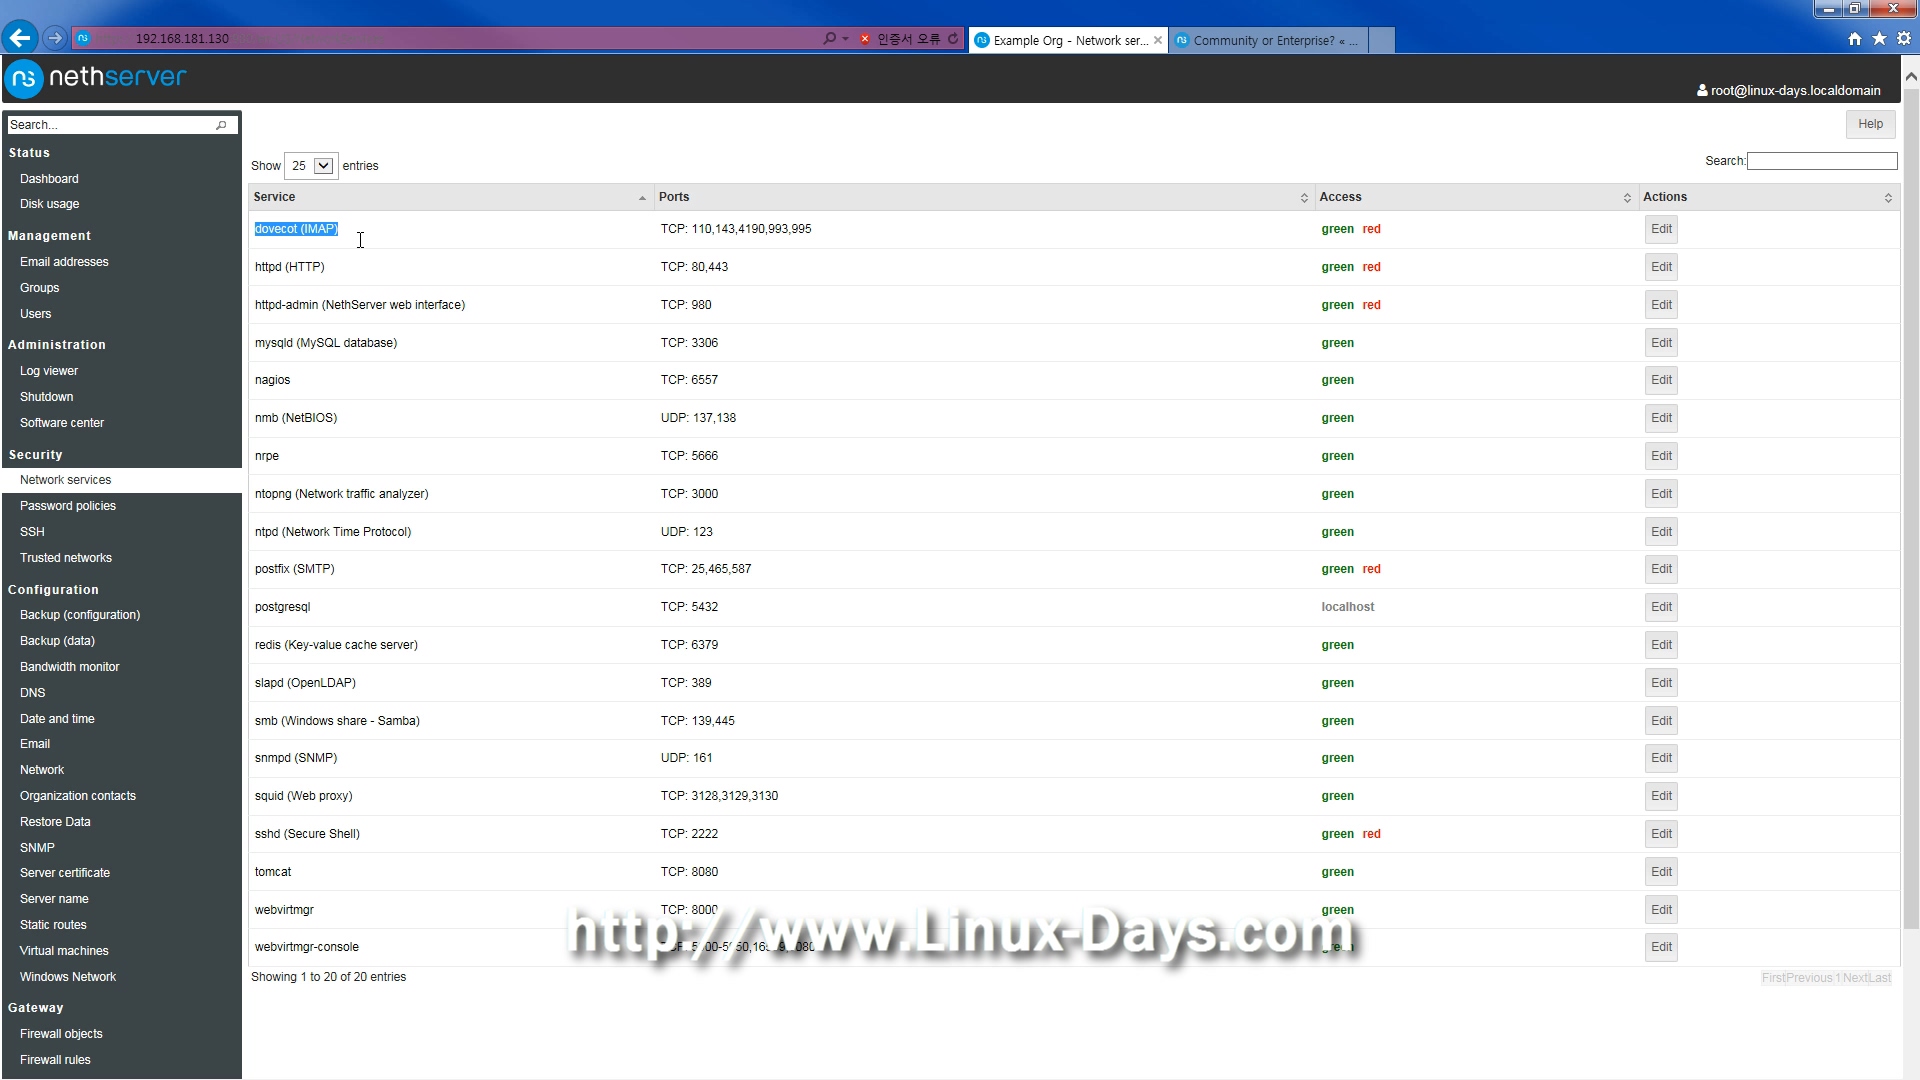Open Disk usage page
Viewport: 1920px width, 1080px height.
coord(49,204)
